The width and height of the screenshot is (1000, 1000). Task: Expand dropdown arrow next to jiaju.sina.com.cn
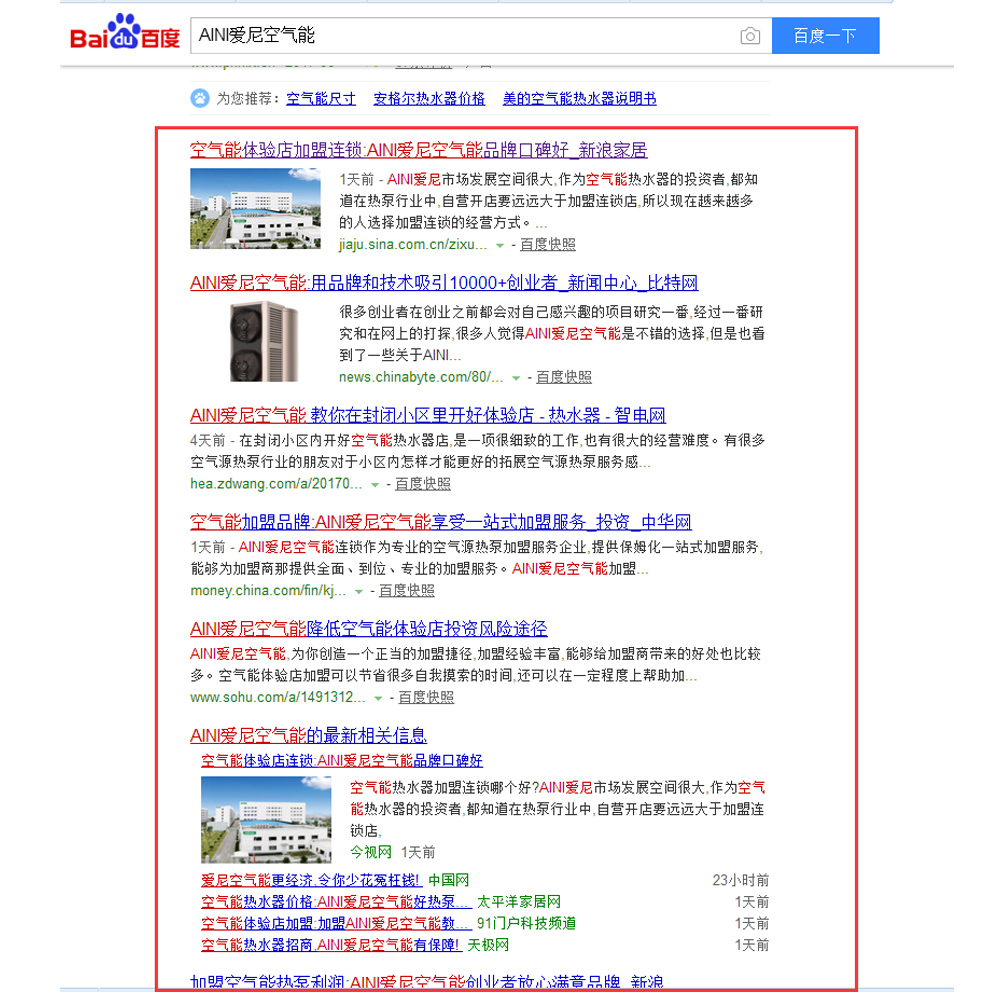point(500,246)
